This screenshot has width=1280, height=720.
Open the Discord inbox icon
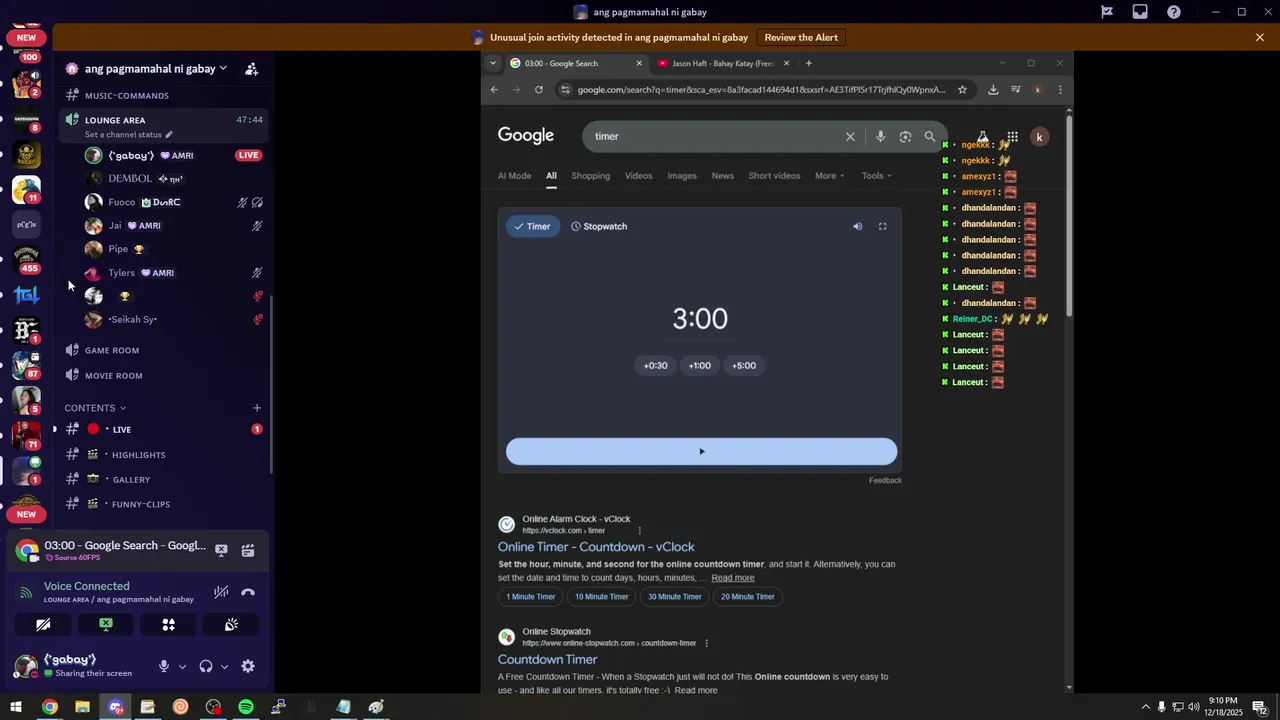click(1140, 12)
